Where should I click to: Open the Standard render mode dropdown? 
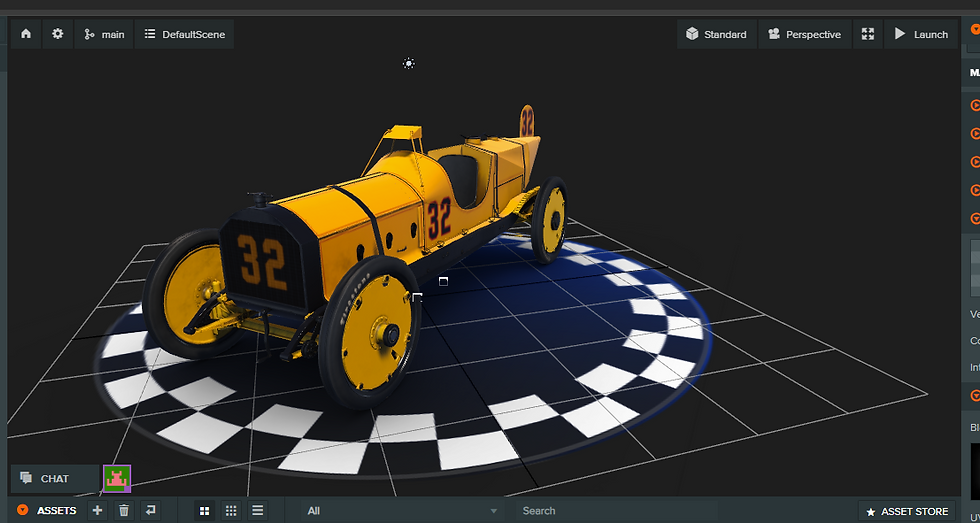716,34
